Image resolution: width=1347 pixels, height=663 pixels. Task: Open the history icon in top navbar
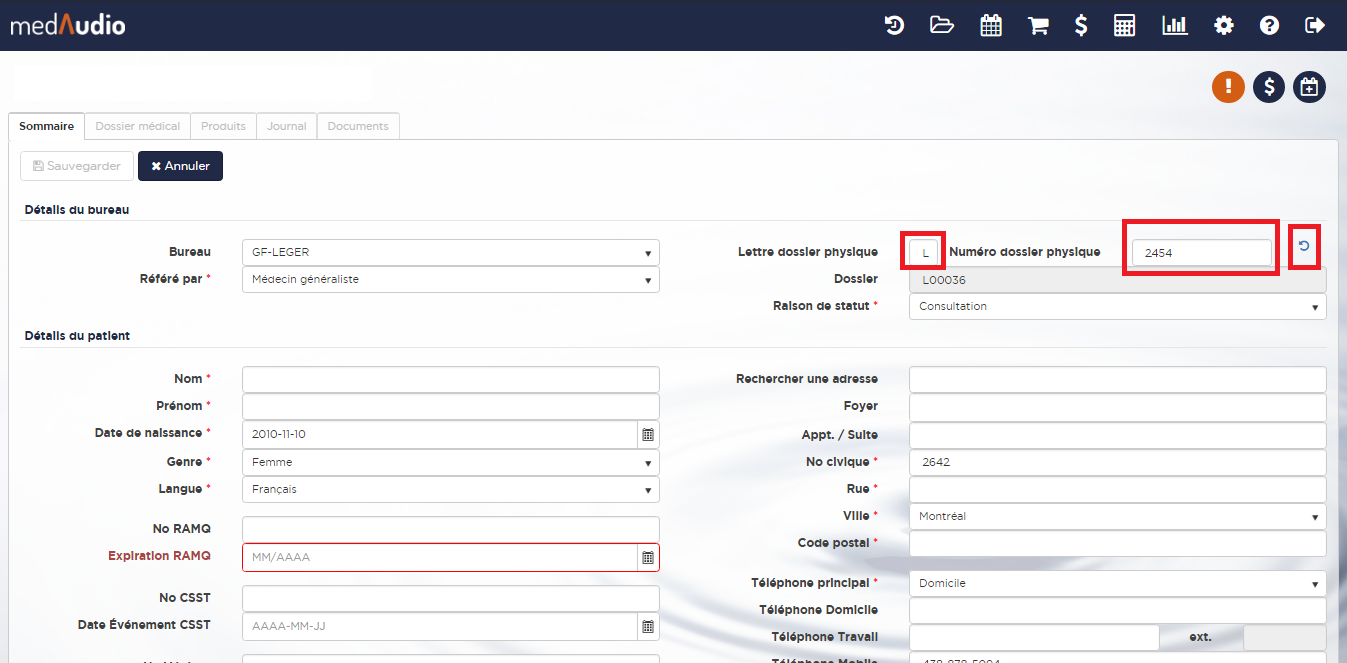(x=894, y=26)
